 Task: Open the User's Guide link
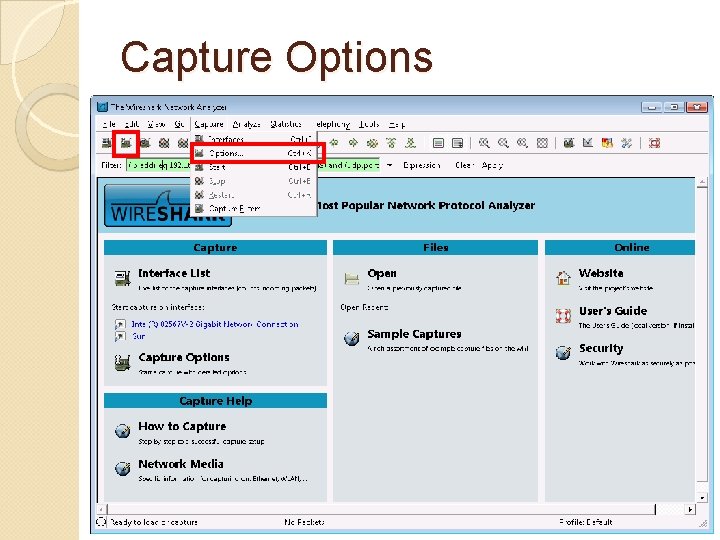pyautogui.click(x=613, y=311)
